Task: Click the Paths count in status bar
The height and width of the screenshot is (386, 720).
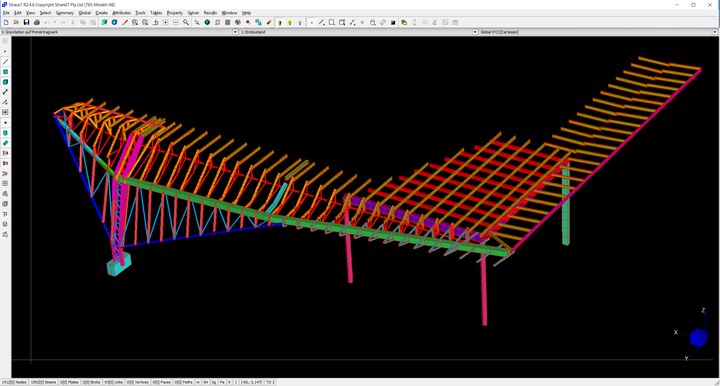Action: 184,382
